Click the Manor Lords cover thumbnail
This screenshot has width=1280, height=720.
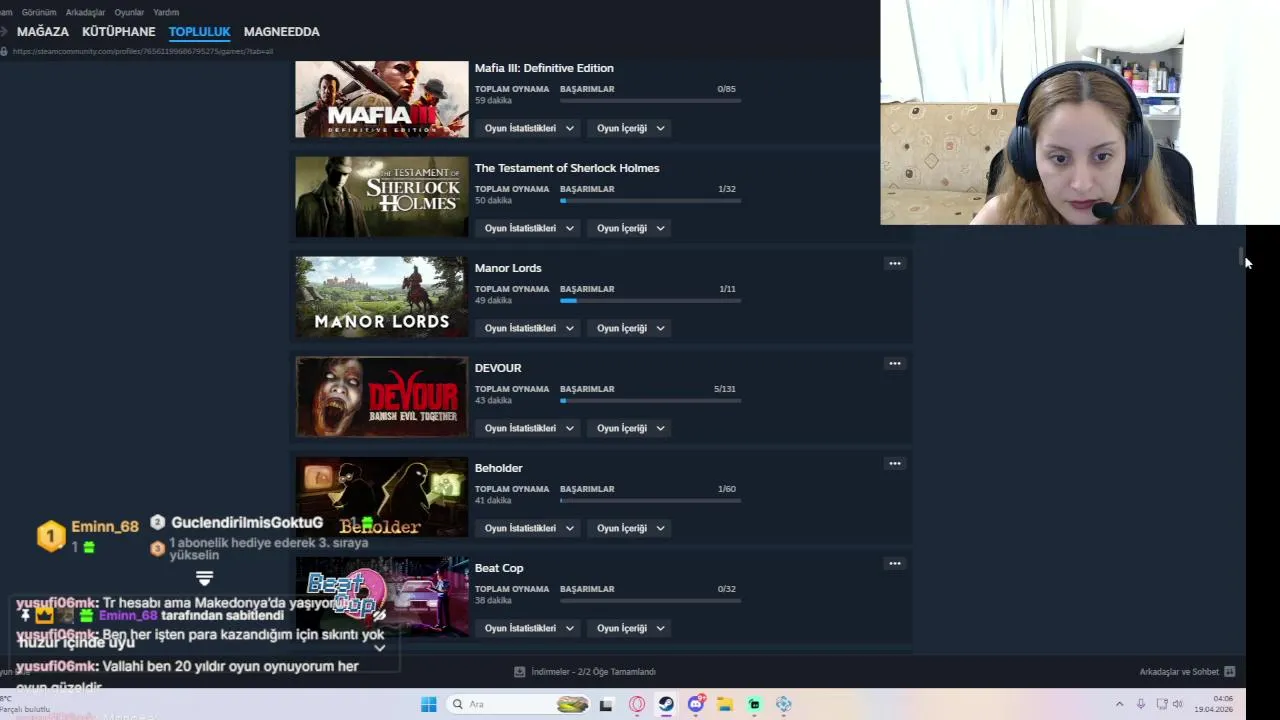[382, 297]
